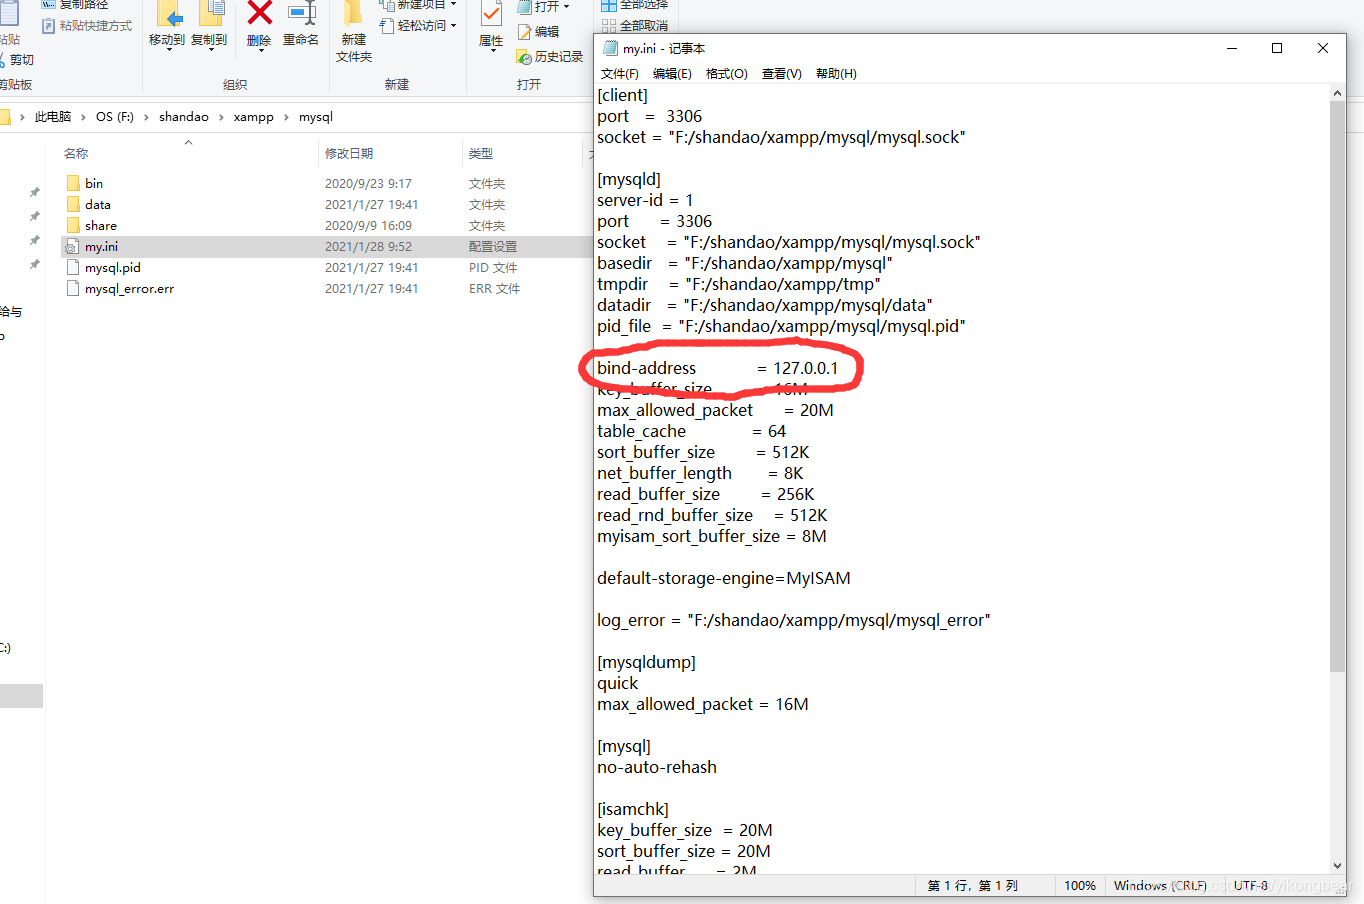Open 历史记录 (History) in the ribbon
Screen dimensions: 1364x904
[x=549, y=57]
